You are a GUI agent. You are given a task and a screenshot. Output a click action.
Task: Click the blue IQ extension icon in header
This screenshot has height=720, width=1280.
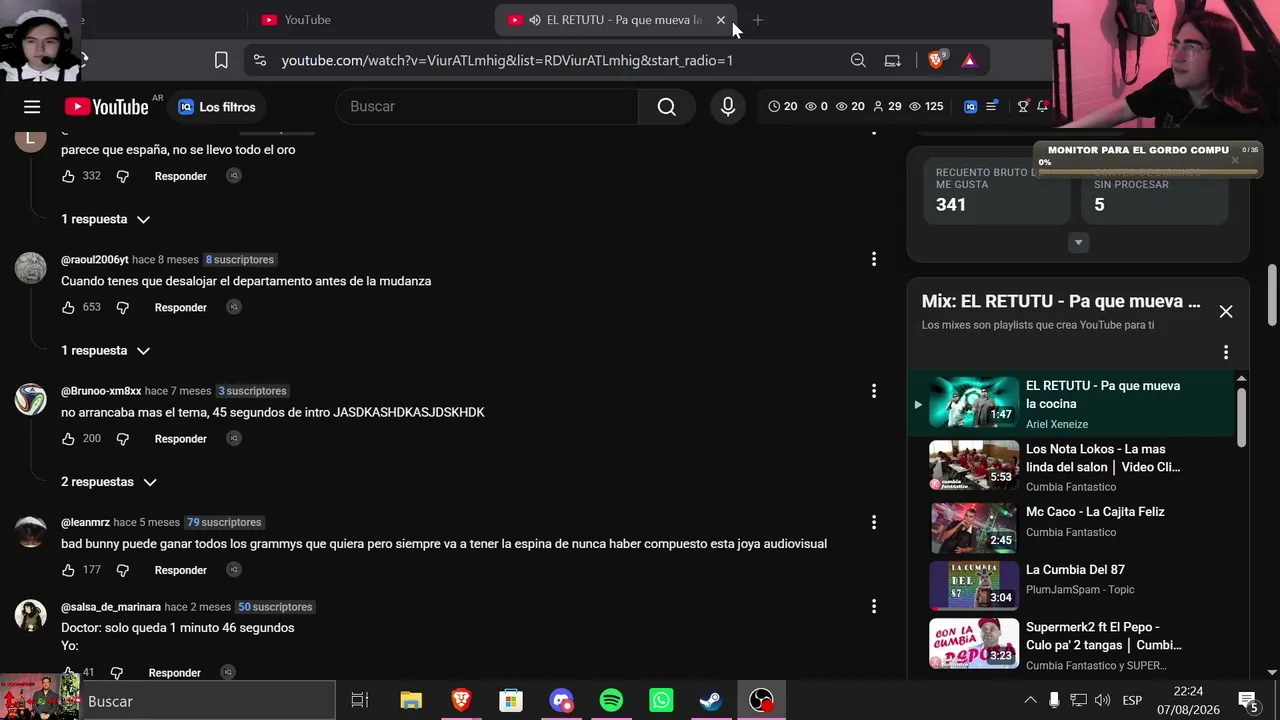(x=970, y=107)
